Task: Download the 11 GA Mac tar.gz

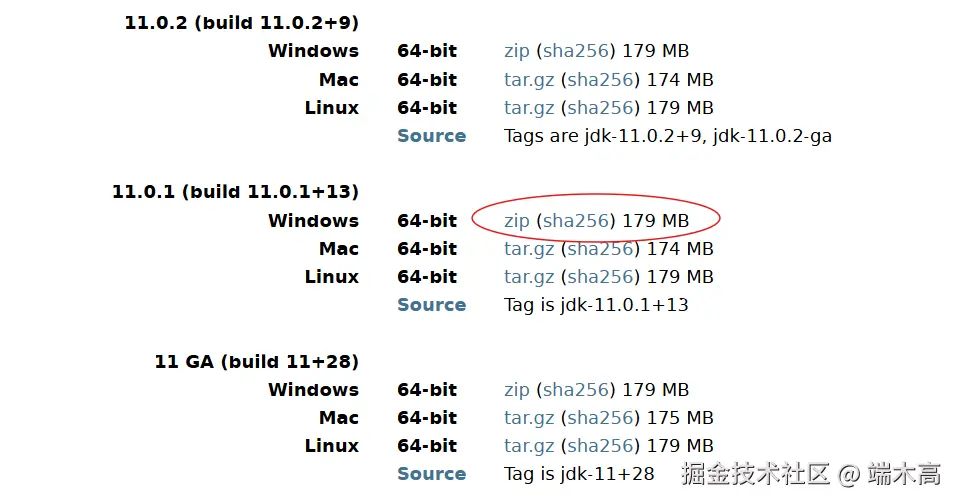Action: [529, 418]
